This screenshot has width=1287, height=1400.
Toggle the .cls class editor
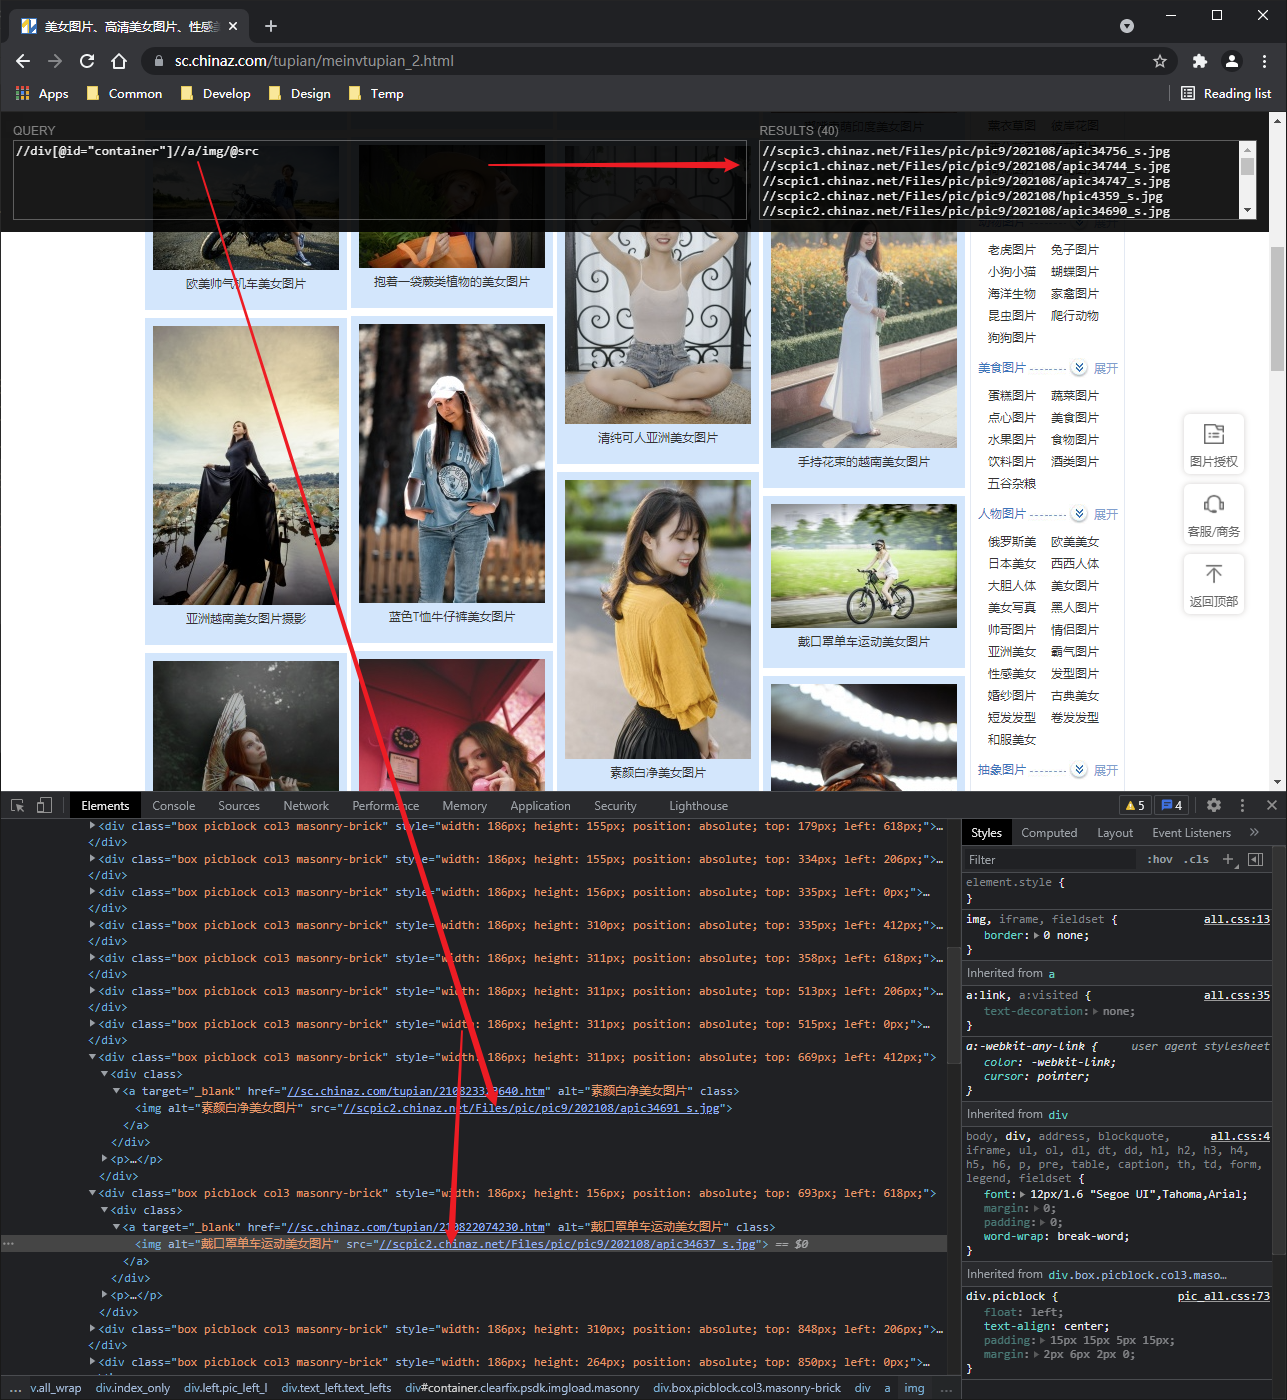click(1196, 858)
